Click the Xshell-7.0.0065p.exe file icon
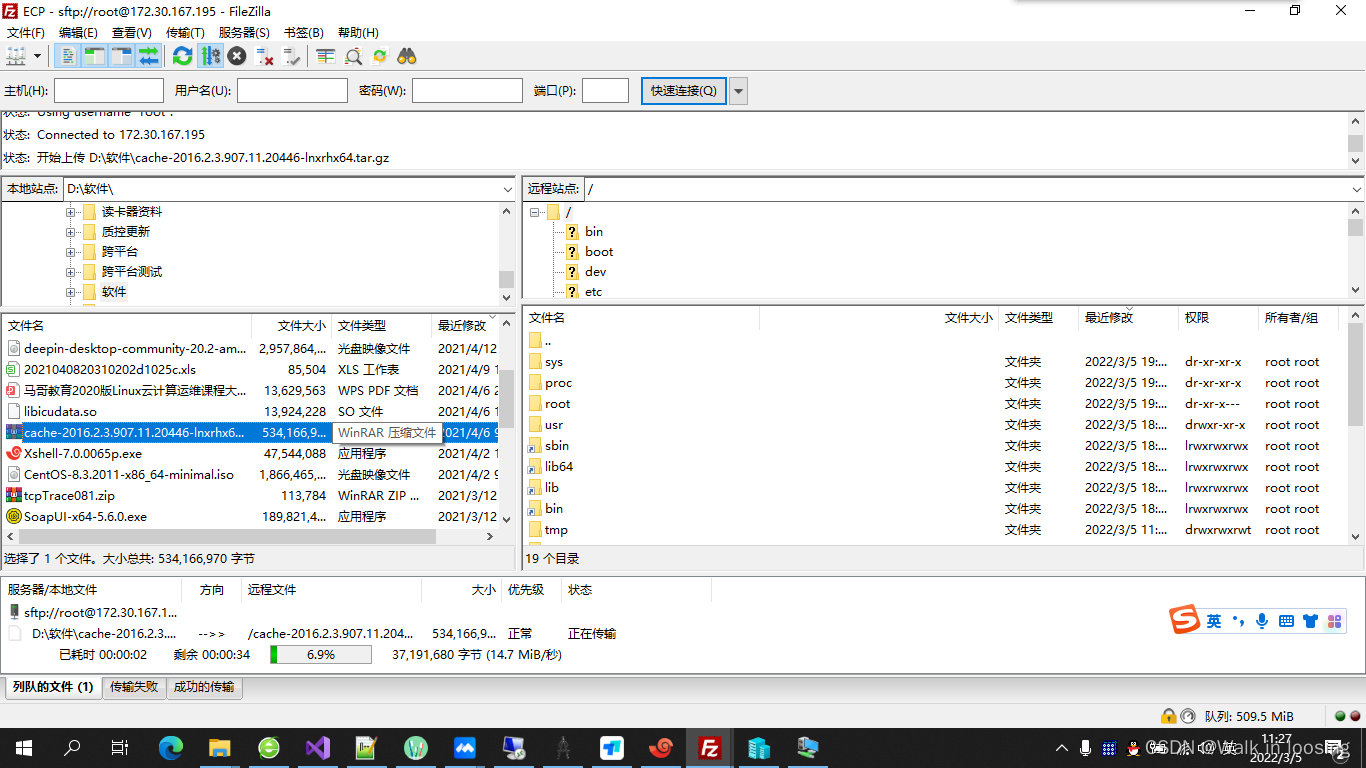Viewport: 1366px width, 768px height. click(14, 453)
